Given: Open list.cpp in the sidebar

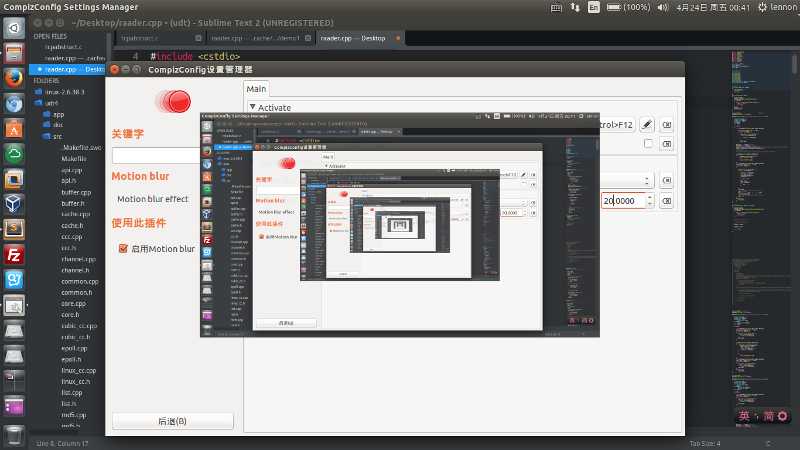Looking at the screenshot, I should click(x=71, y=392).
